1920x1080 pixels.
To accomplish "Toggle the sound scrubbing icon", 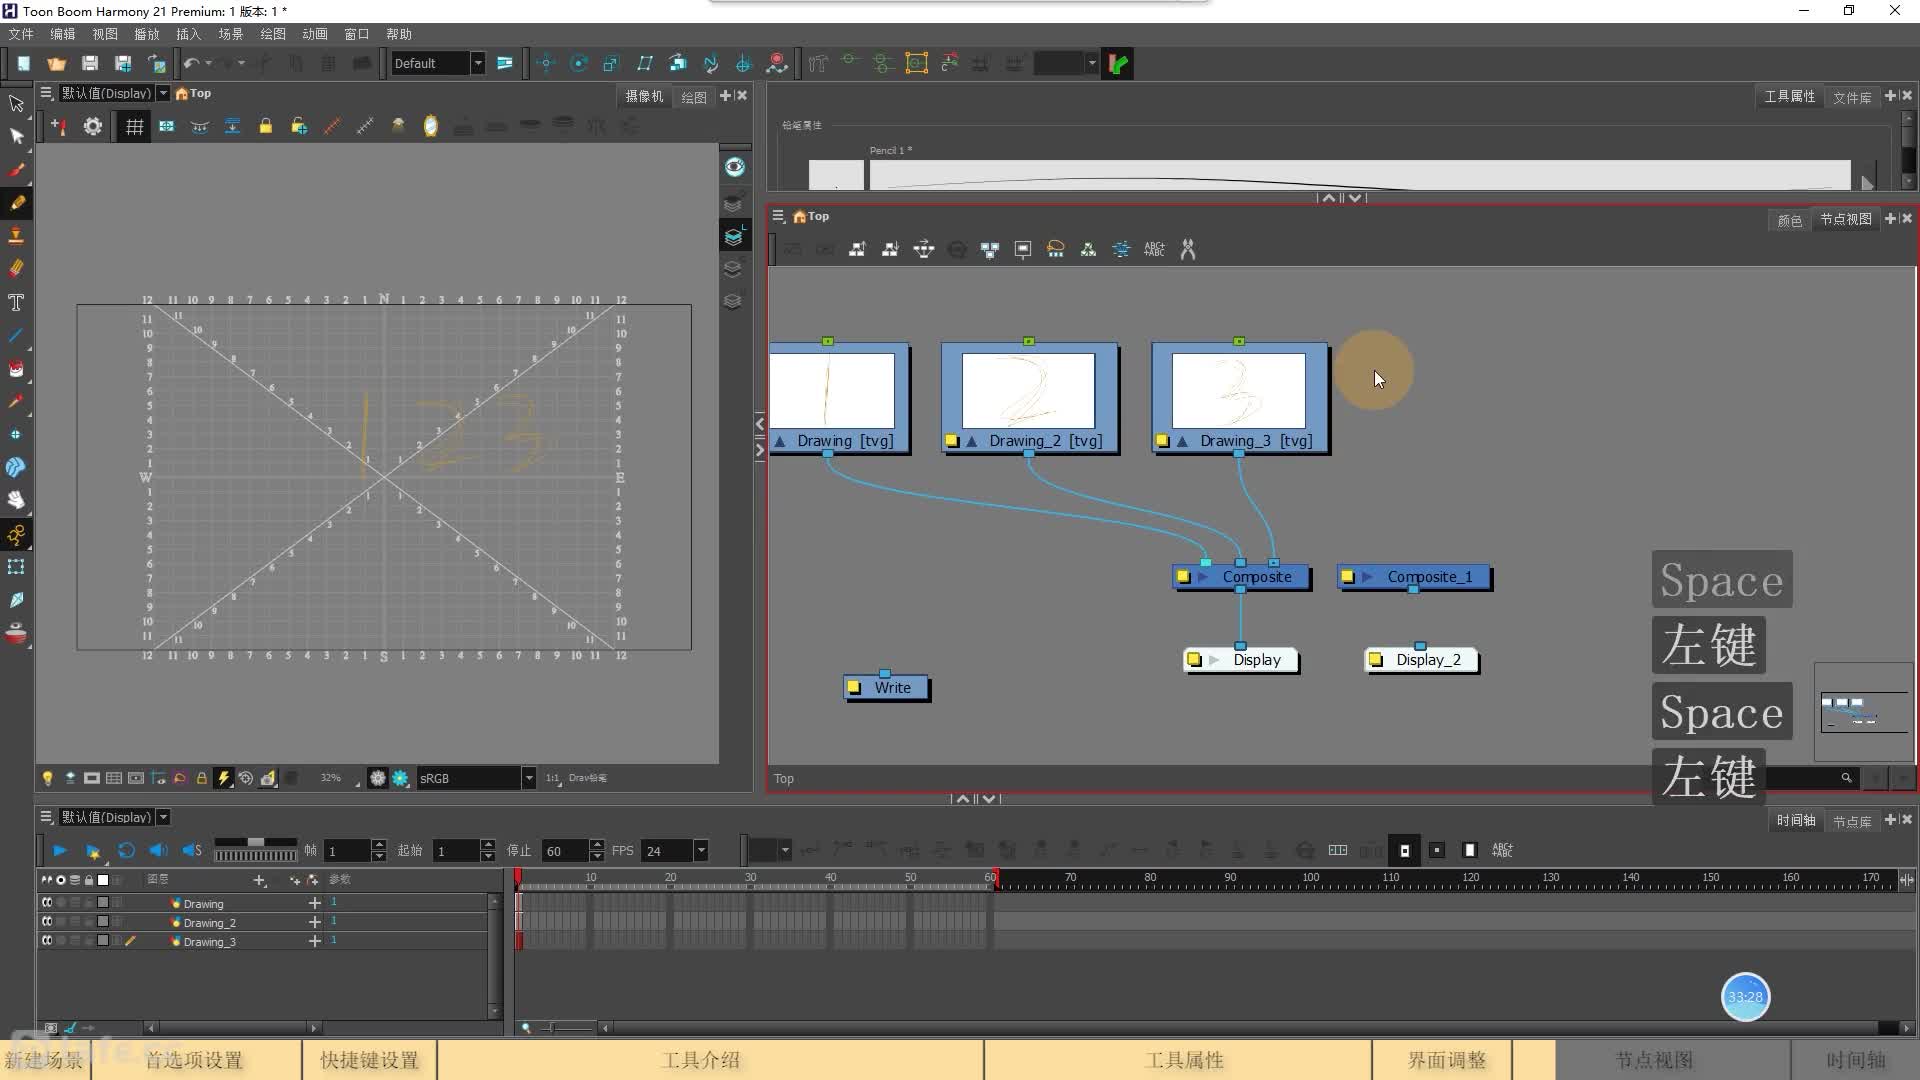I will click(x=192, y=851).
